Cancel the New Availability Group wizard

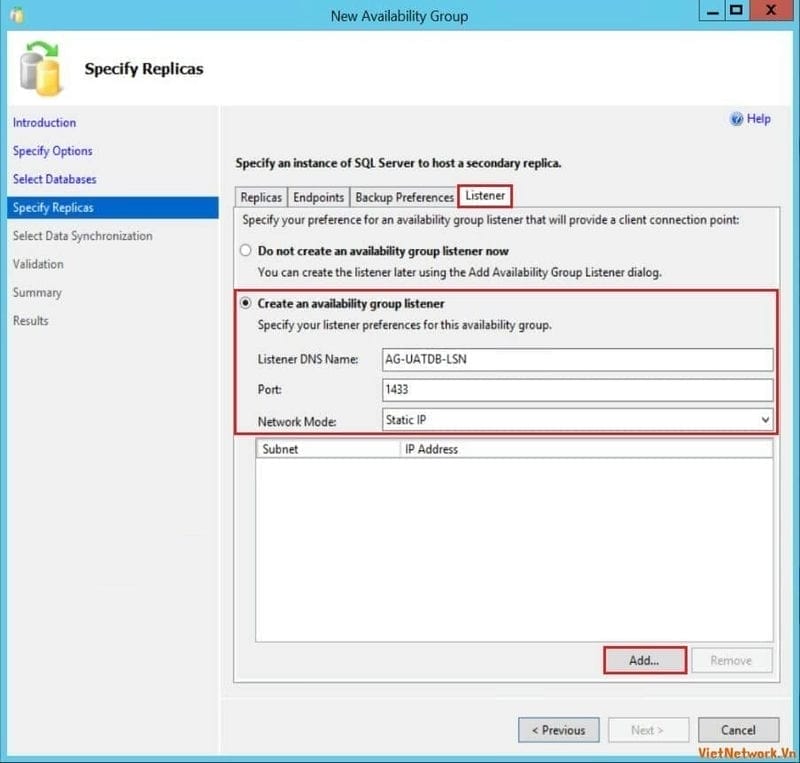tap(738, 730)
